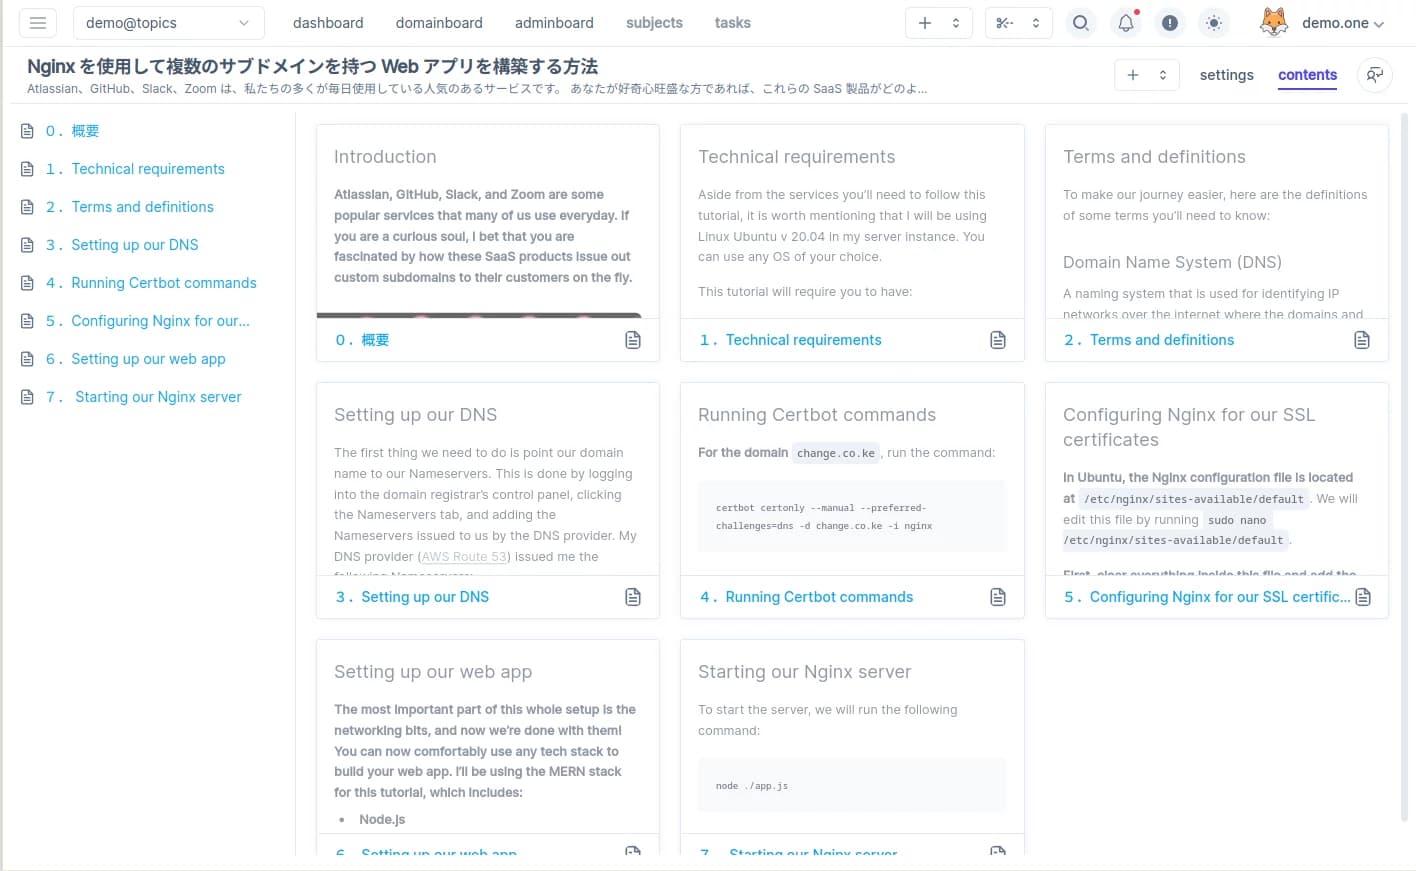Switch to subjects
This screenshot has width=1416, height=871.
point(654,23)
